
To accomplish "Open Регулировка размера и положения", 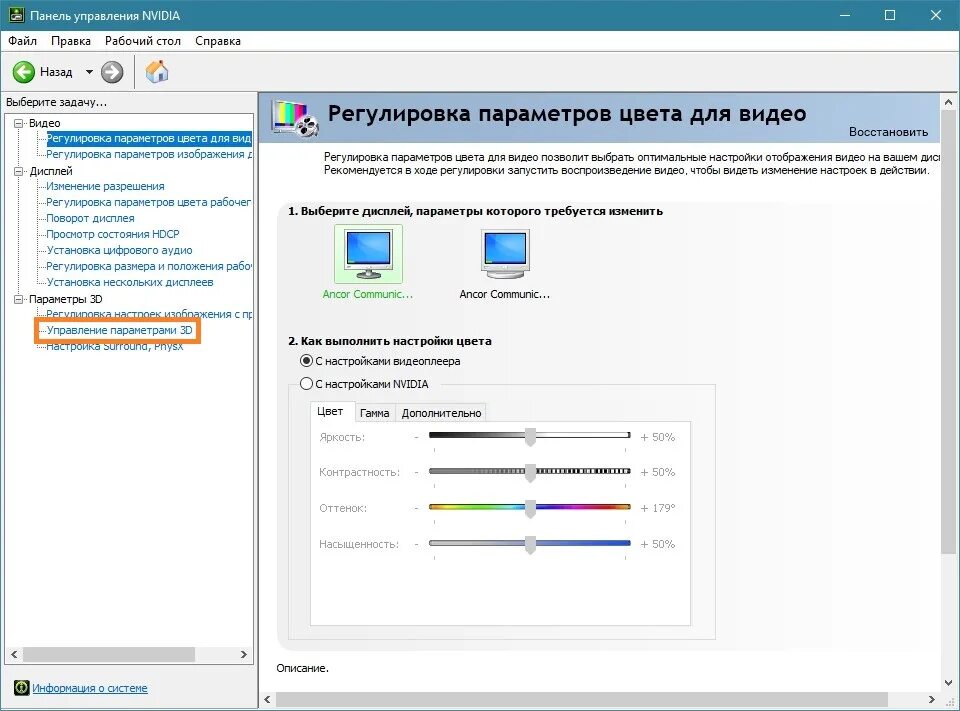I will pyautogui.click(x=149, y=266).
